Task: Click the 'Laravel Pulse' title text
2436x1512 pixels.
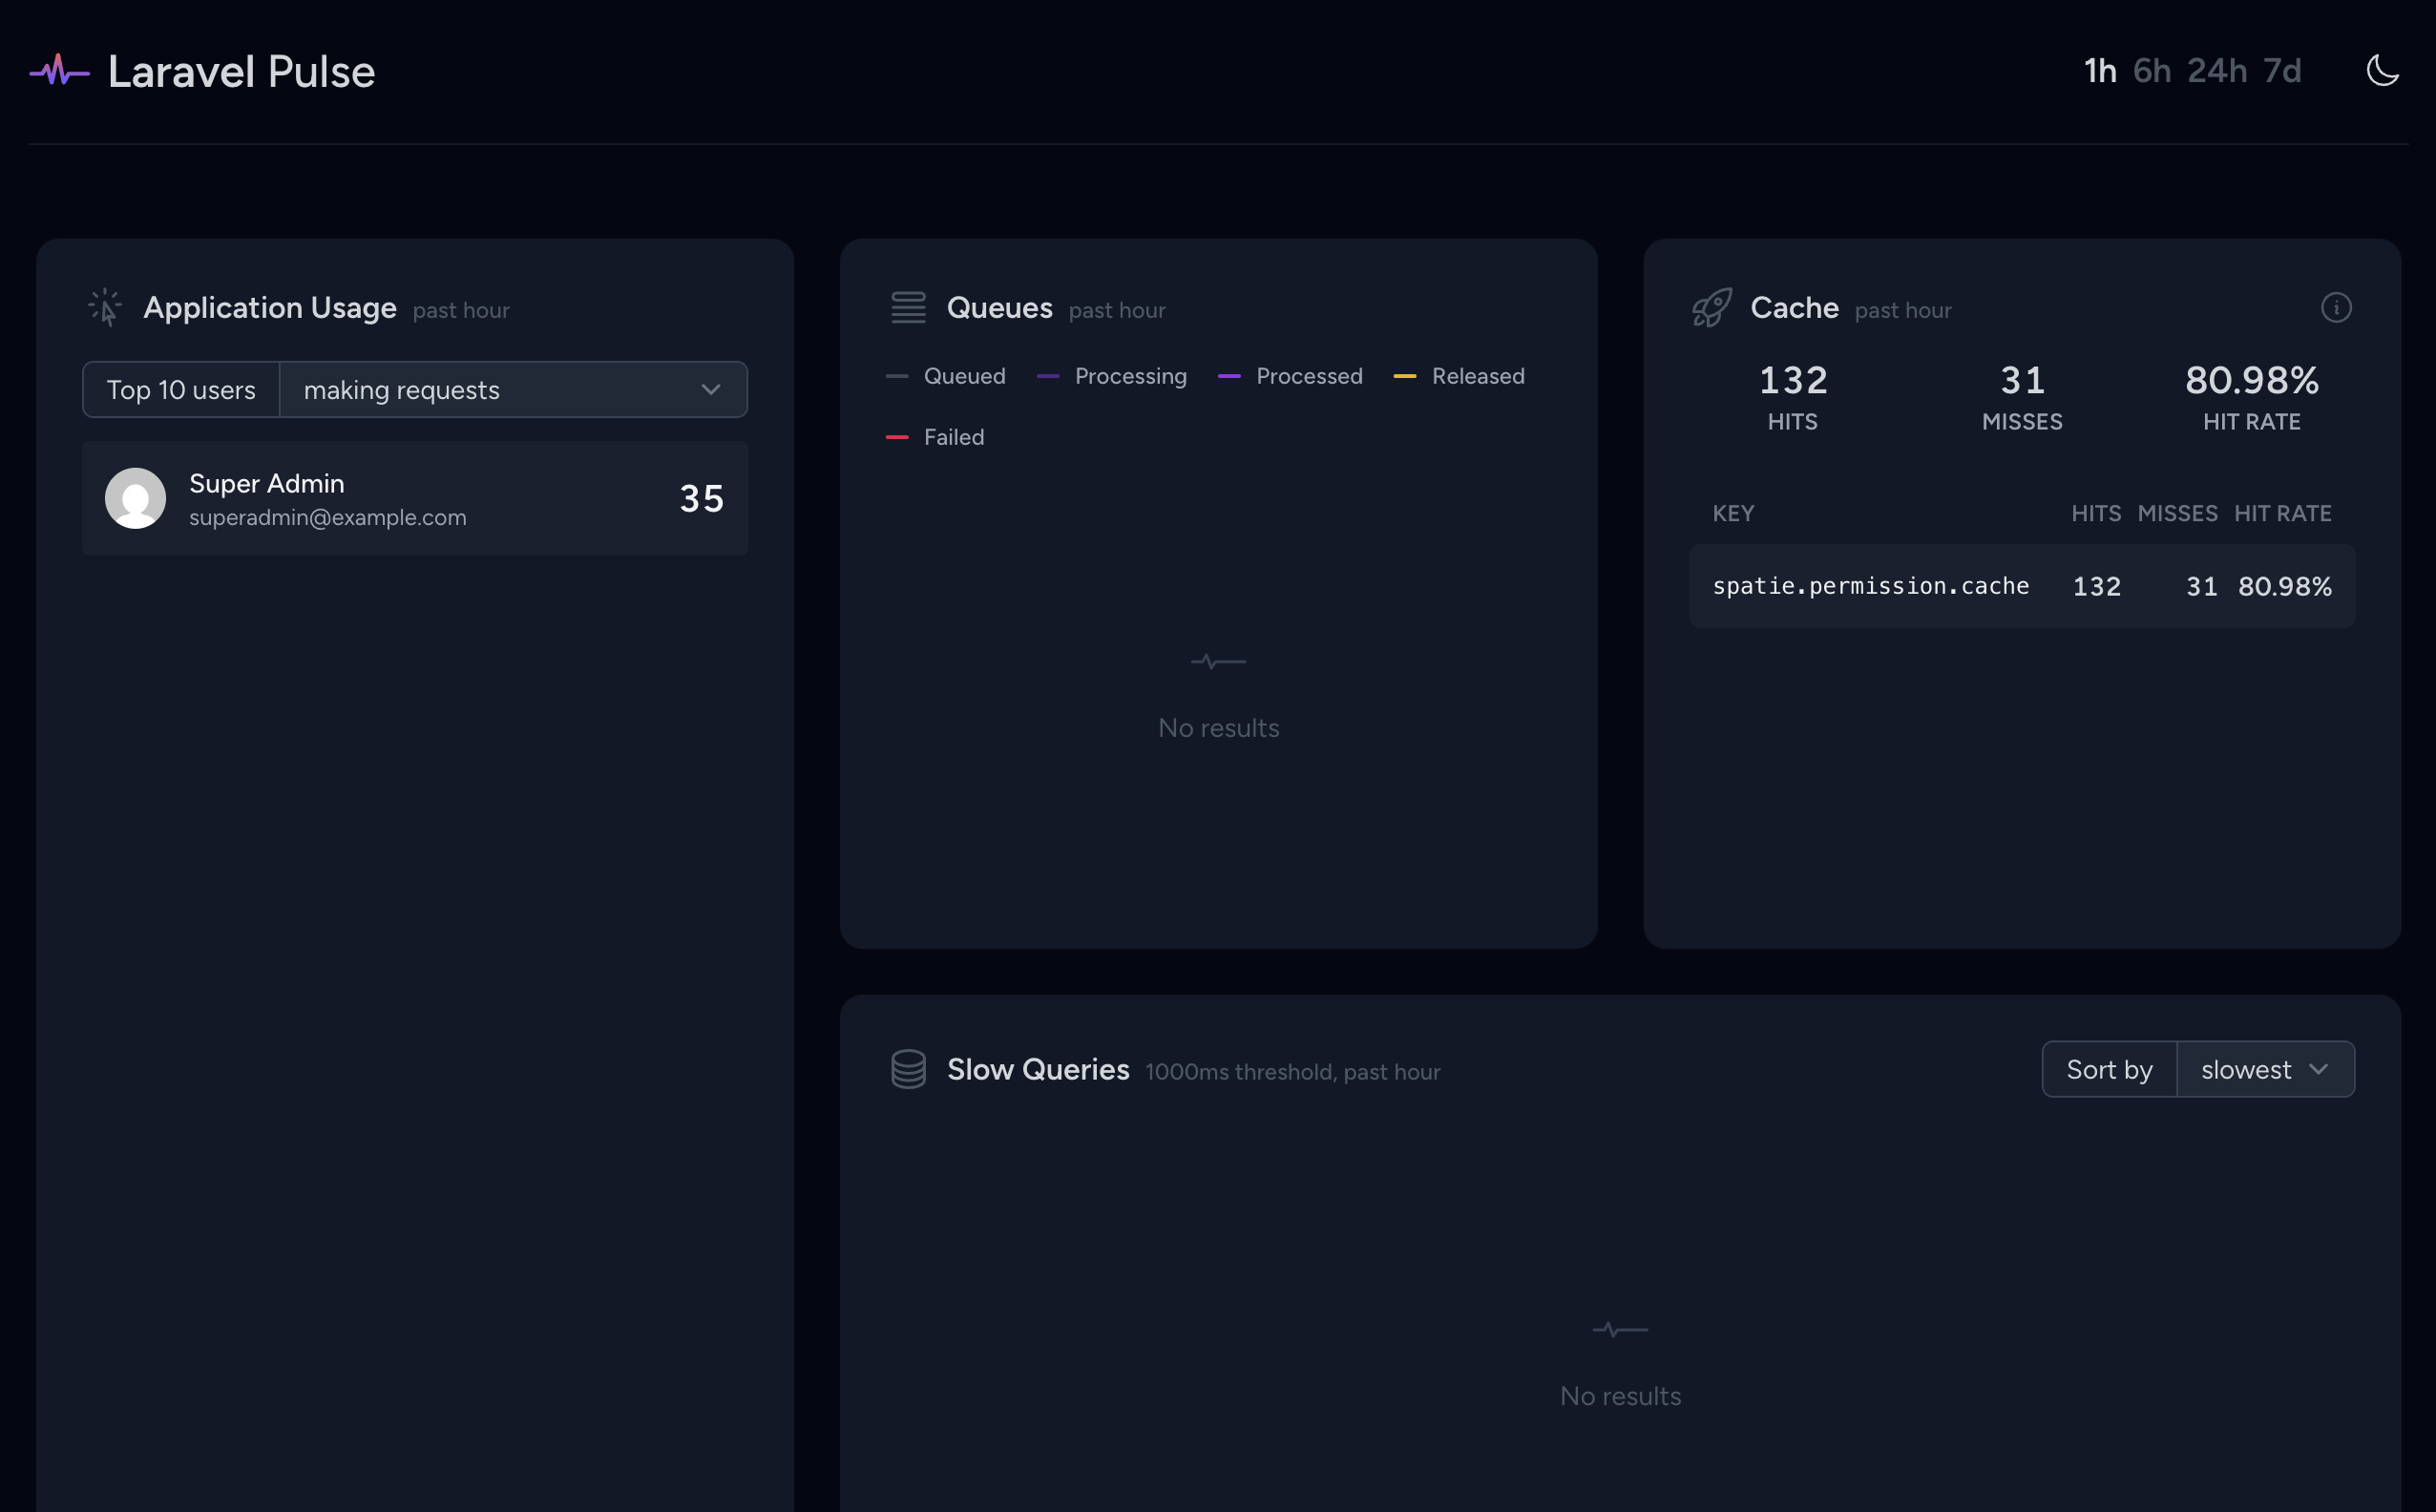Action: click(x=241, y=71)
